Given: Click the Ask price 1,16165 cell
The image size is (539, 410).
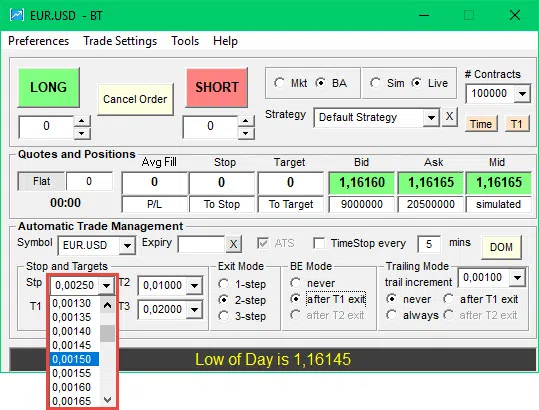Looking at the screenshot, I should 431,182.
